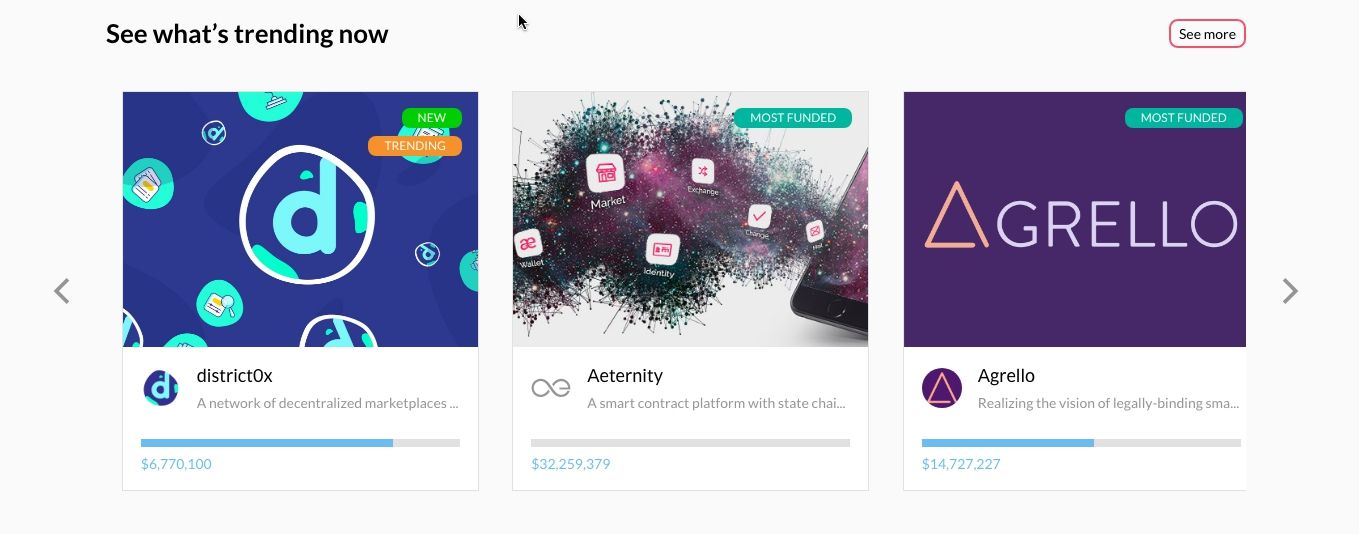Click the Change checkmark icon in Aeternity image

759,216
